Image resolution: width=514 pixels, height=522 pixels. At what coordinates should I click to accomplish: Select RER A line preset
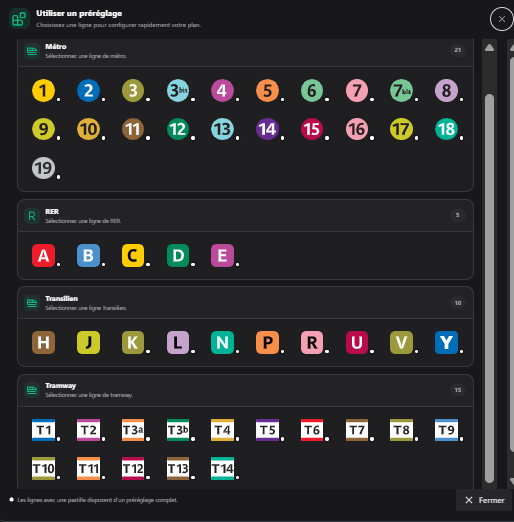(x=43, y=256)
